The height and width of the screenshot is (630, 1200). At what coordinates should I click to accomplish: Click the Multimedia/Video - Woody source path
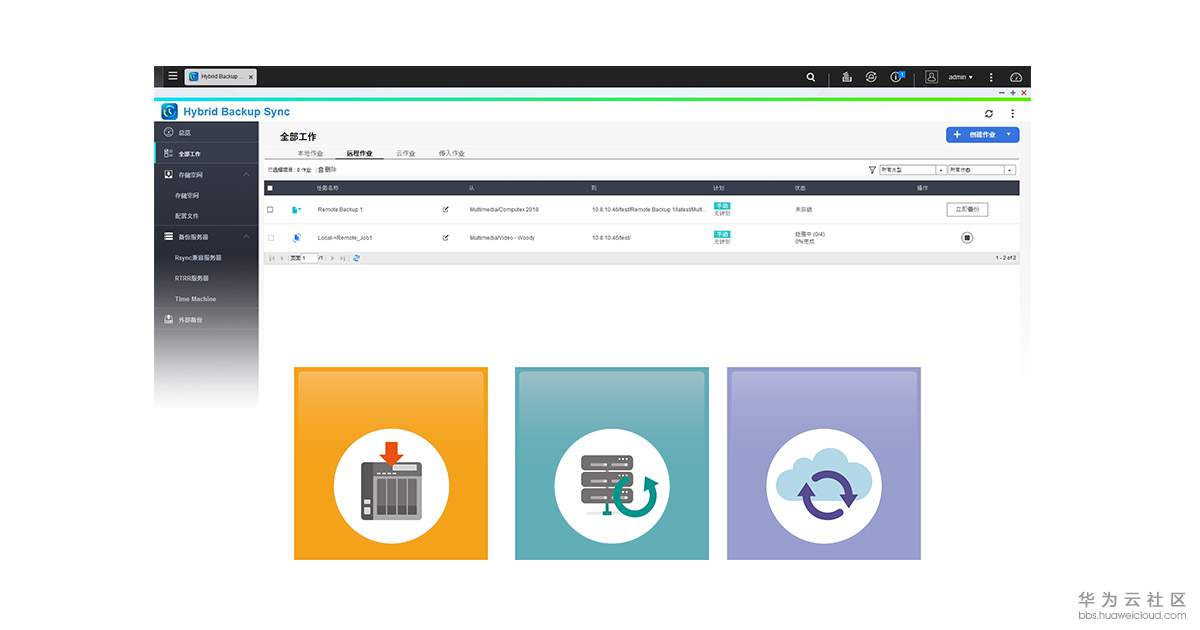(x=502, y=238)
